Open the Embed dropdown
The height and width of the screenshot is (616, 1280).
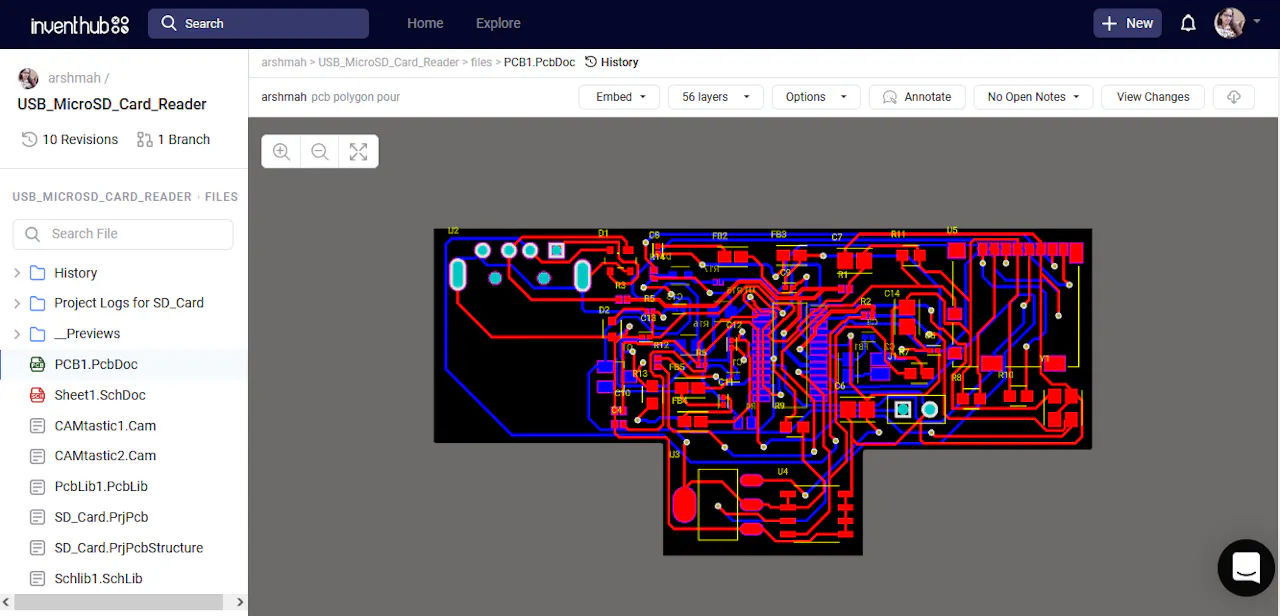point(619,97)
